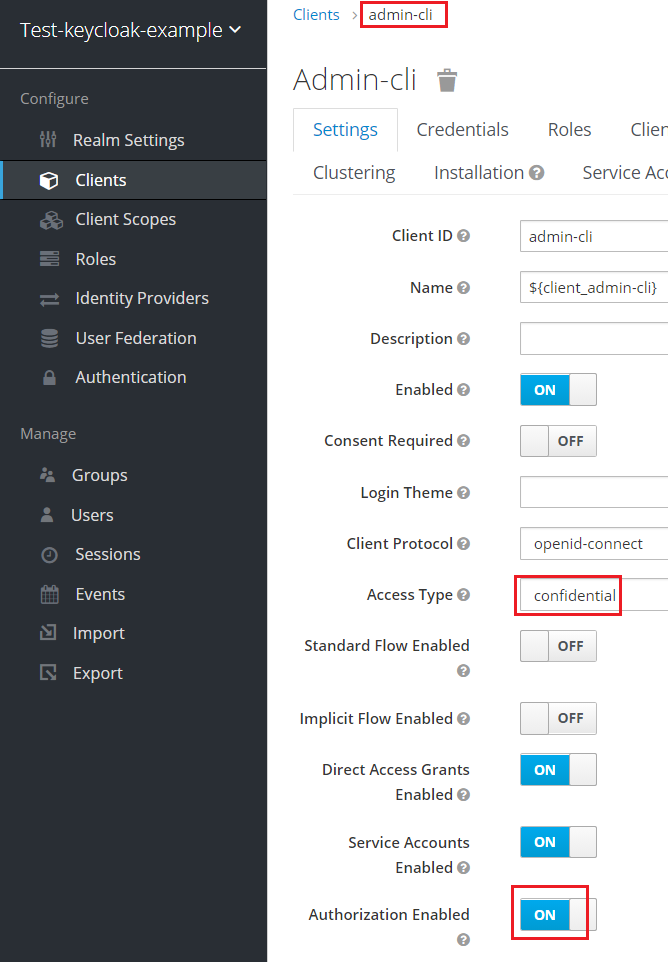Switch to the Roles tab

pyautogui.click(x=569, y=129)
